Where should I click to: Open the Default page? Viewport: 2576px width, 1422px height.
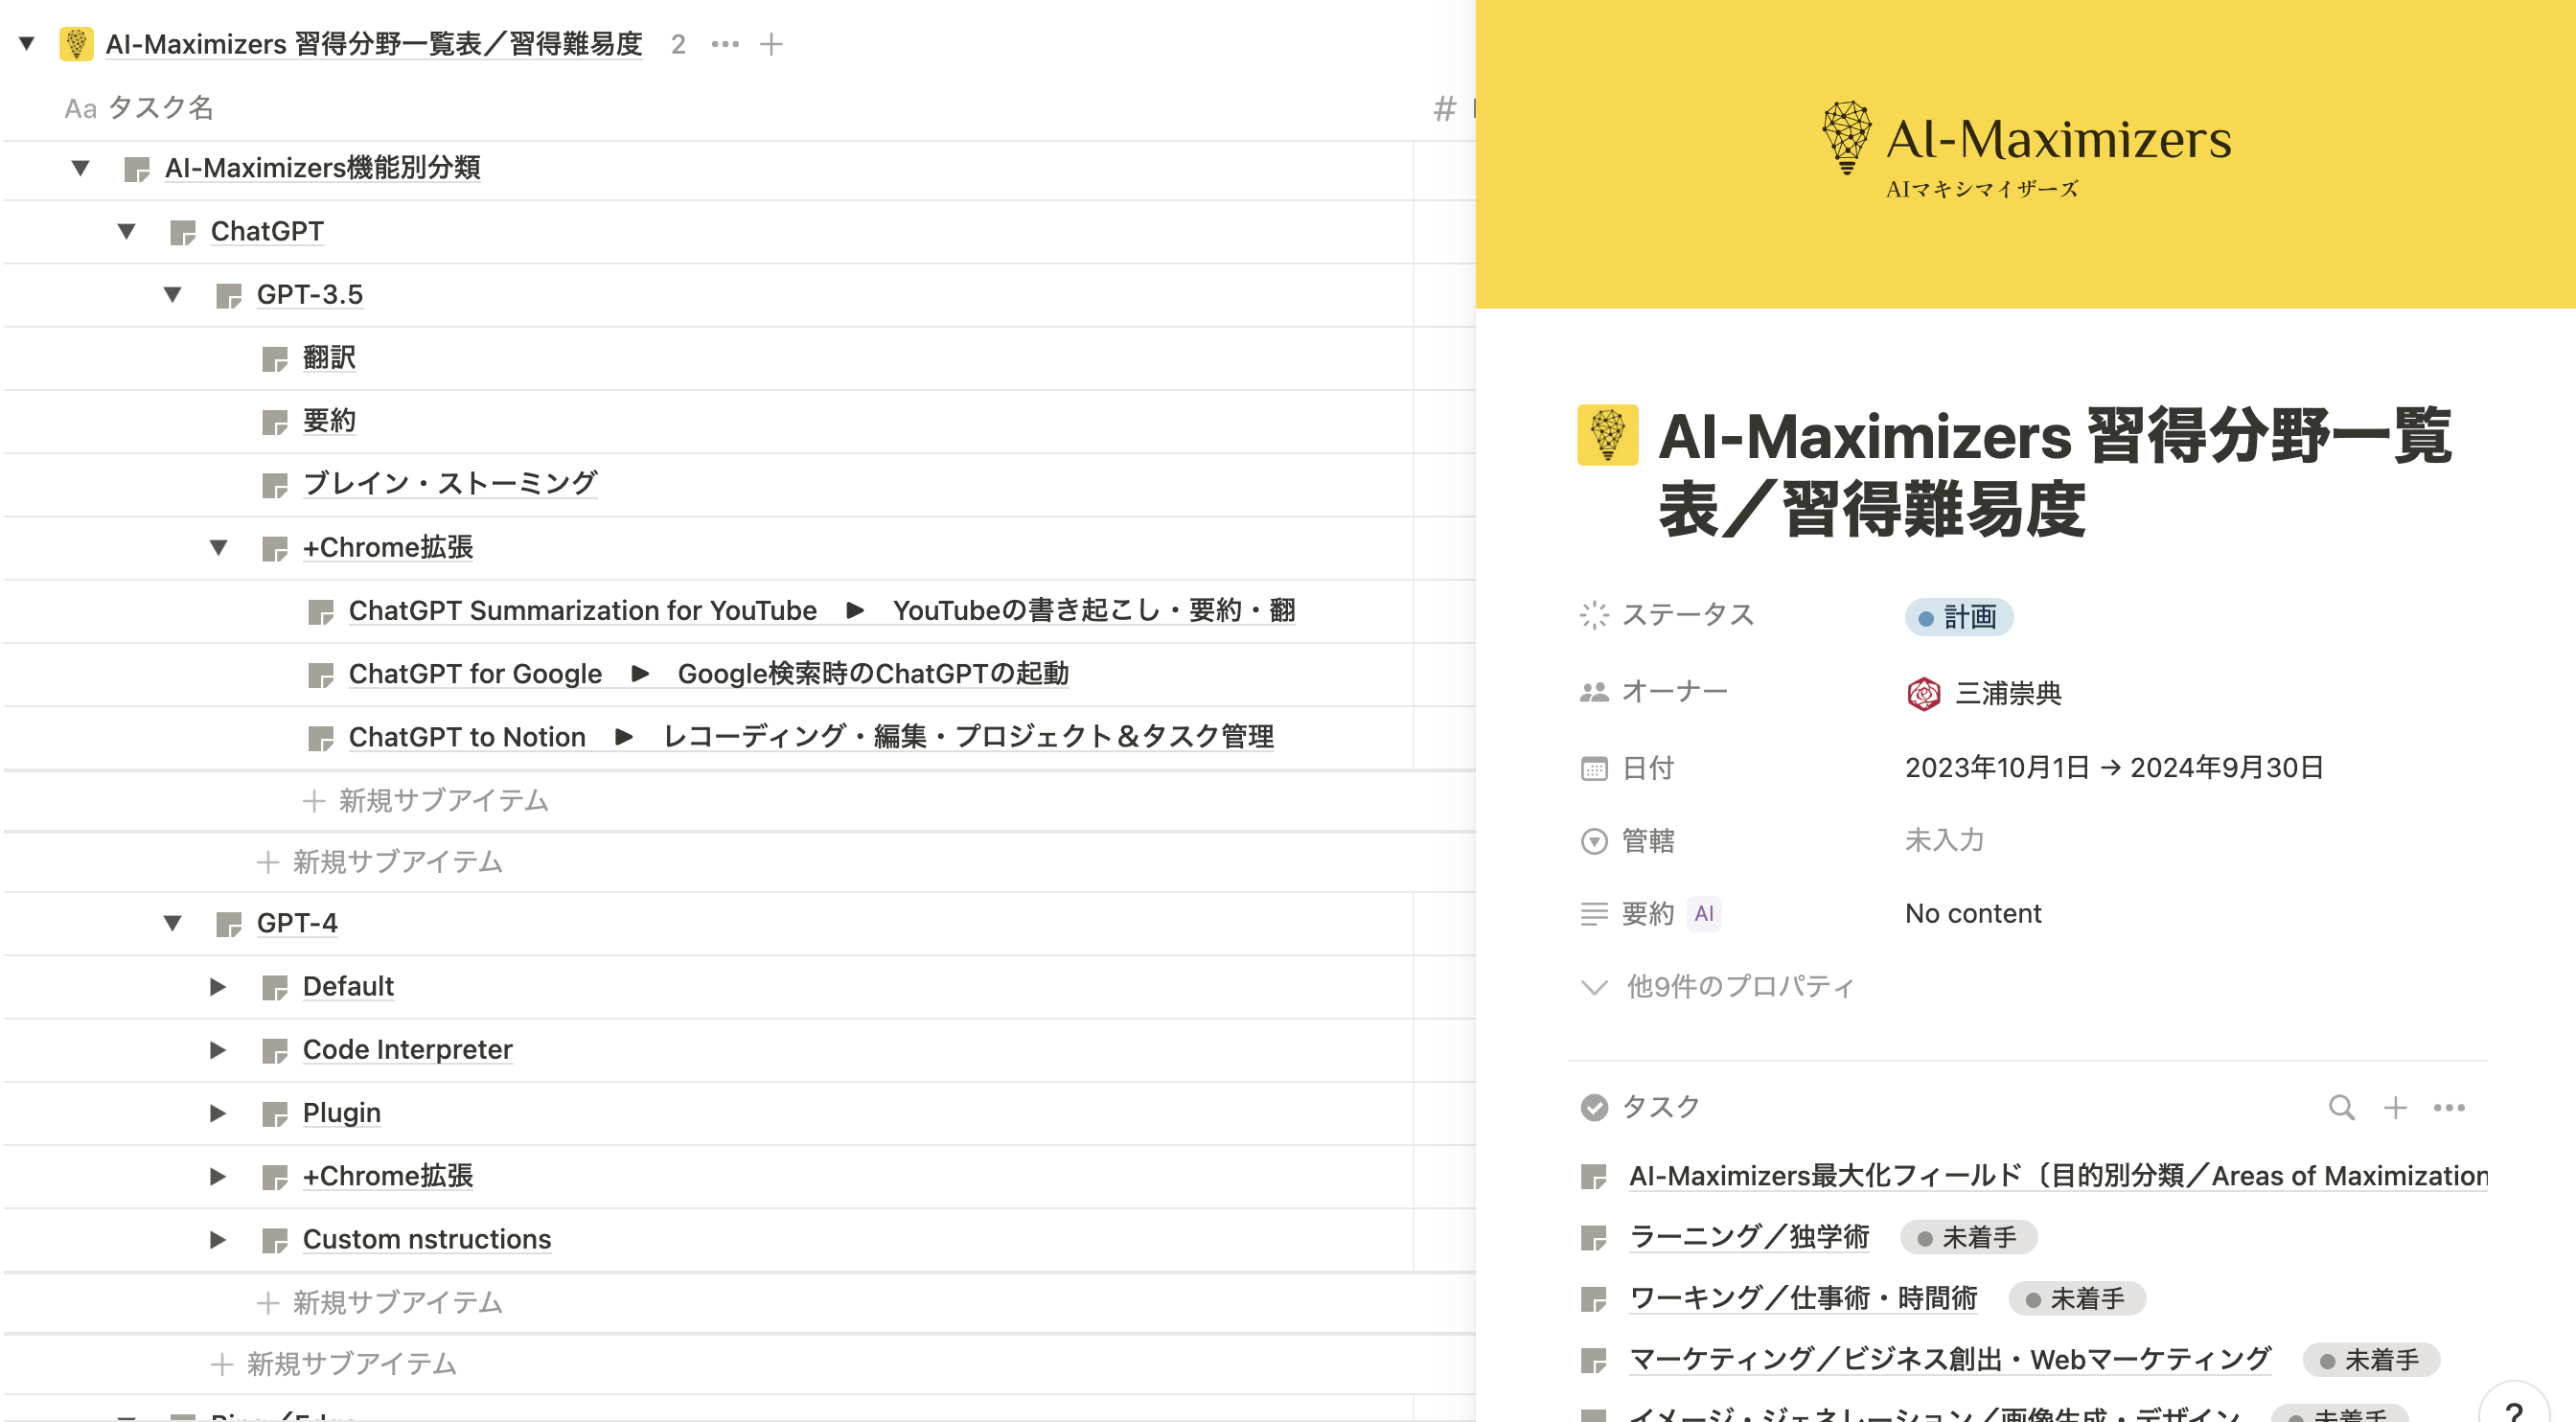point(348,987)
